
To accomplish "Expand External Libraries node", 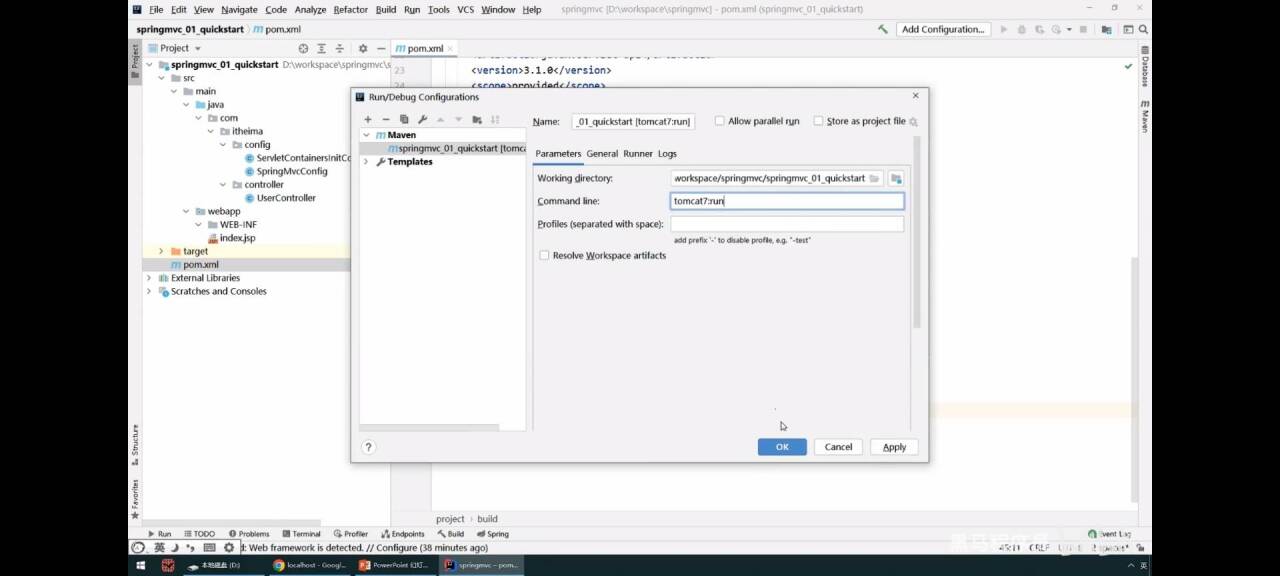I will [x=149, y=278].
